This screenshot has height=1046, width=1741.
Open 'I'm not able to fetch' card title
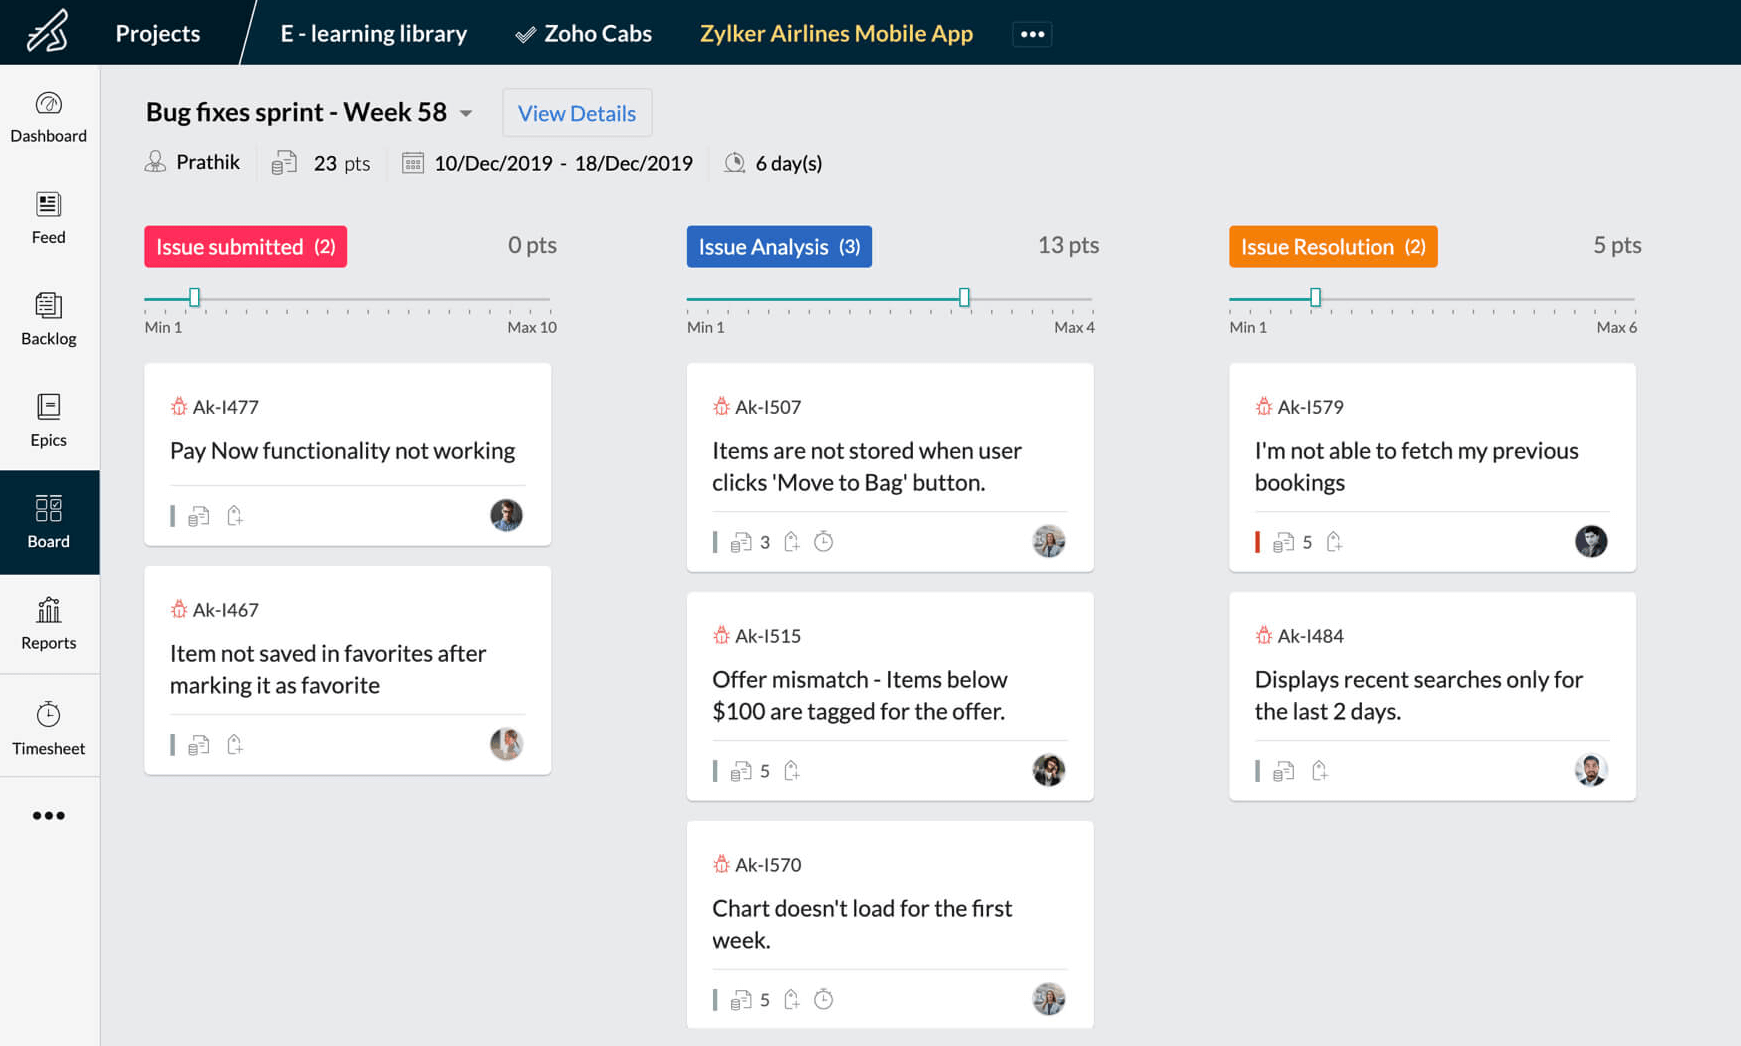(x=1416, y=466)
